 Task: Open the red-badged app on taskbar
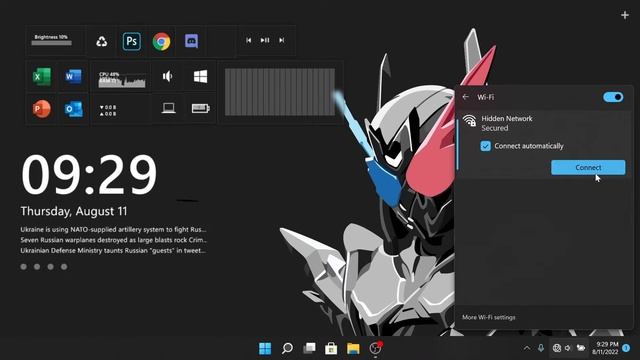coord(375,348)
